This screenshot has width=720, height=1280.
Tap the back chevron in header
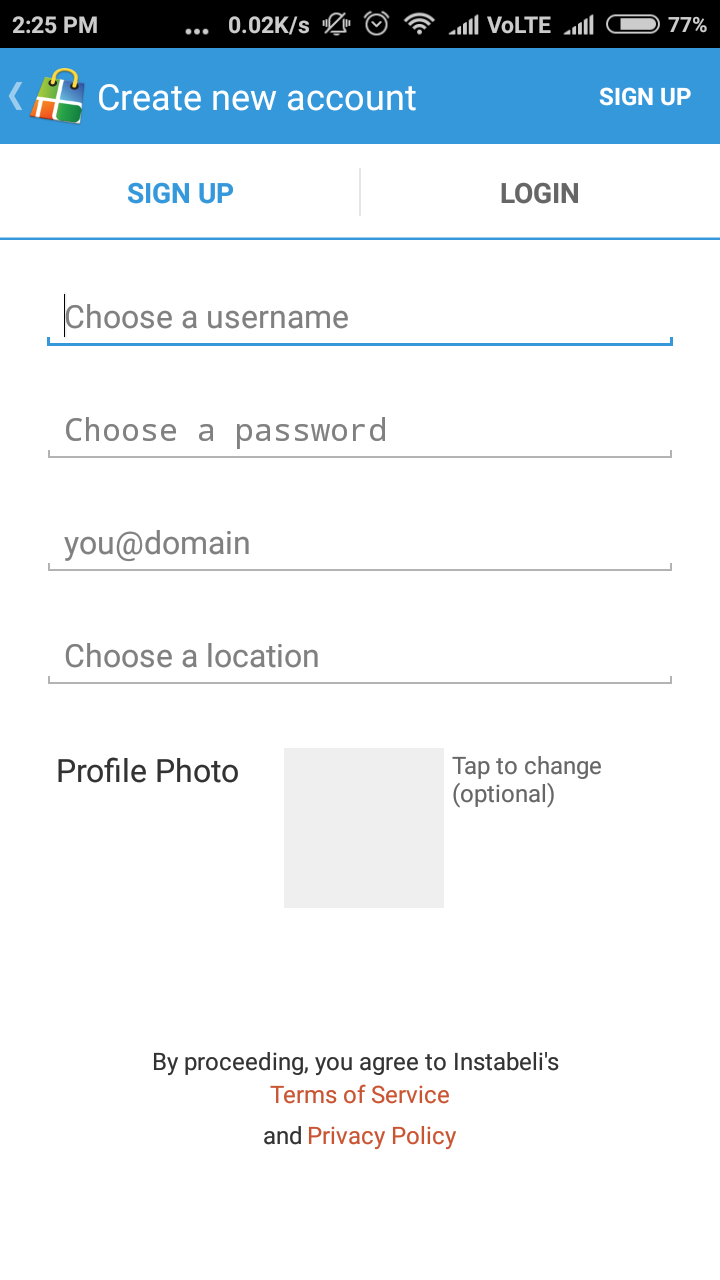(x=15, y=96)
